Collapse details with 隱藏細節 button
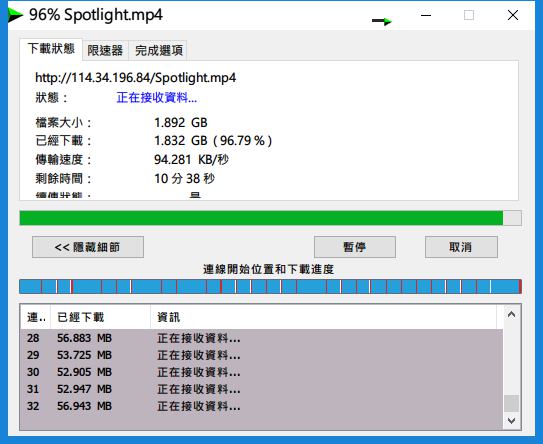Screen dimensions: 543x444 (88, 247)
